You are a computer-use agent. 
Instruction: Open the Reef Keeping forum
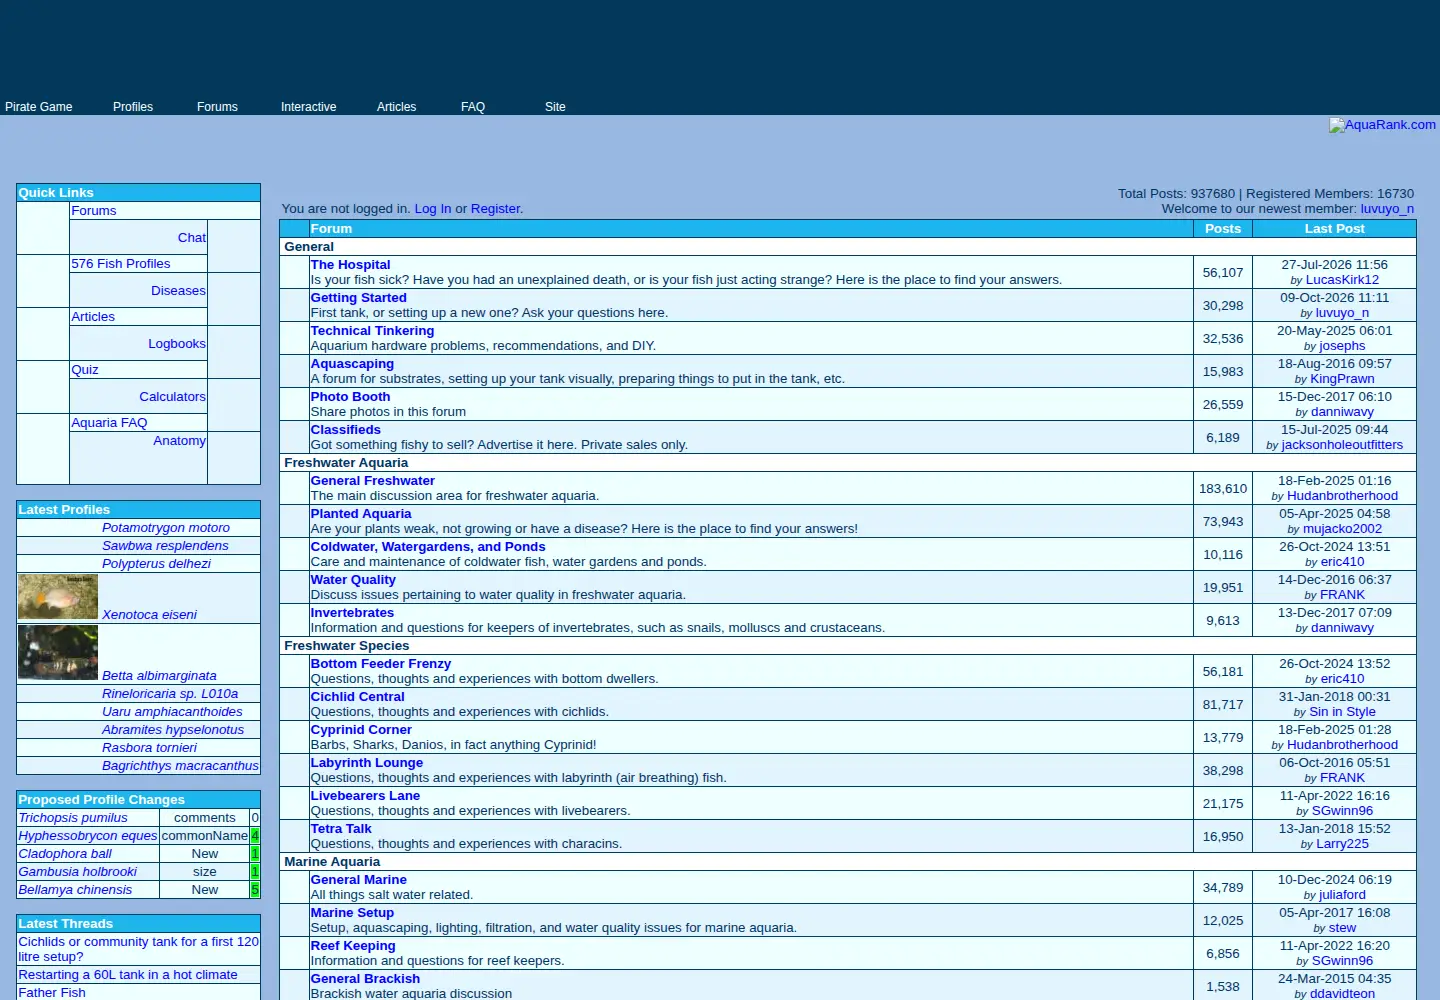[x=353, y=946]
